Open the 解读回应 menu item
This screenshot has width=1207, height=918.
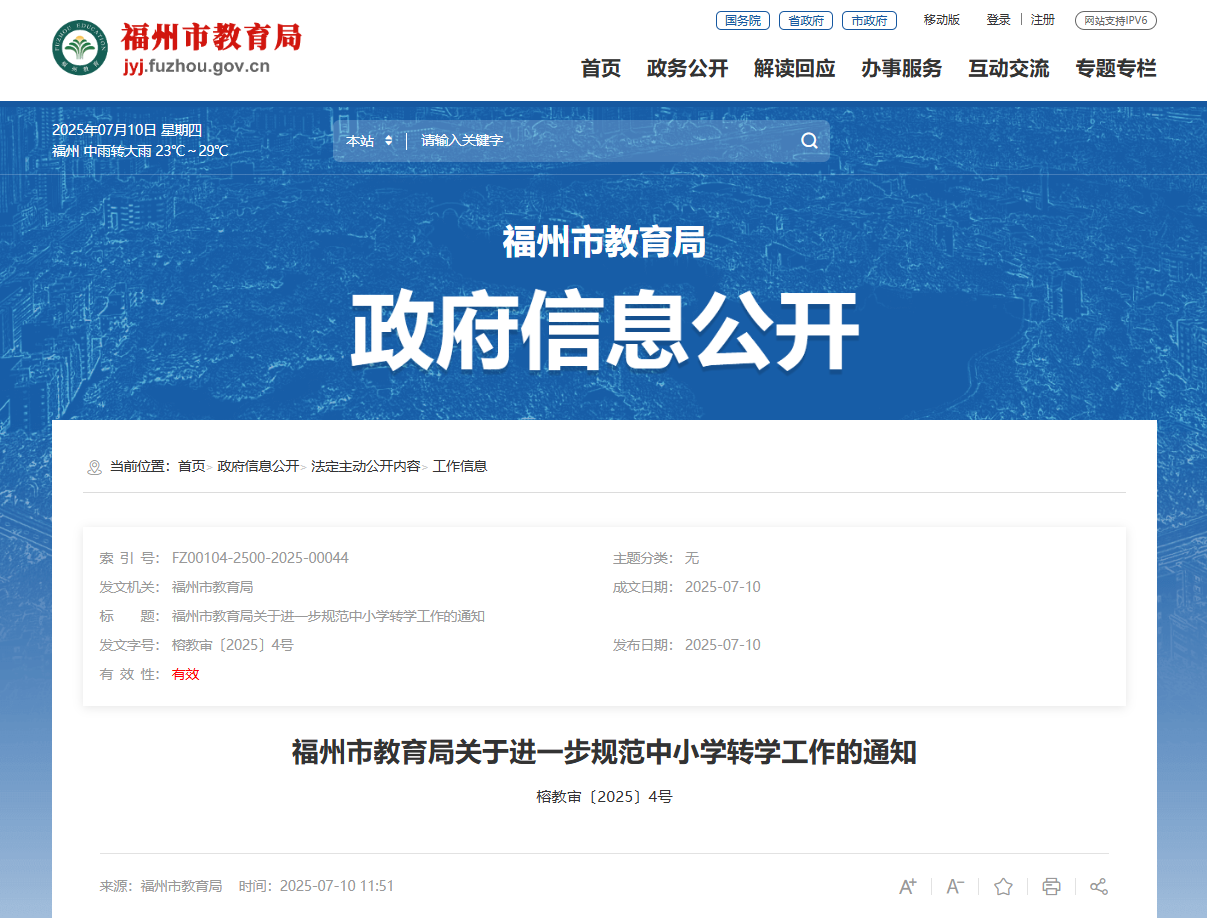pyautogui.click(x=795, y=68)
